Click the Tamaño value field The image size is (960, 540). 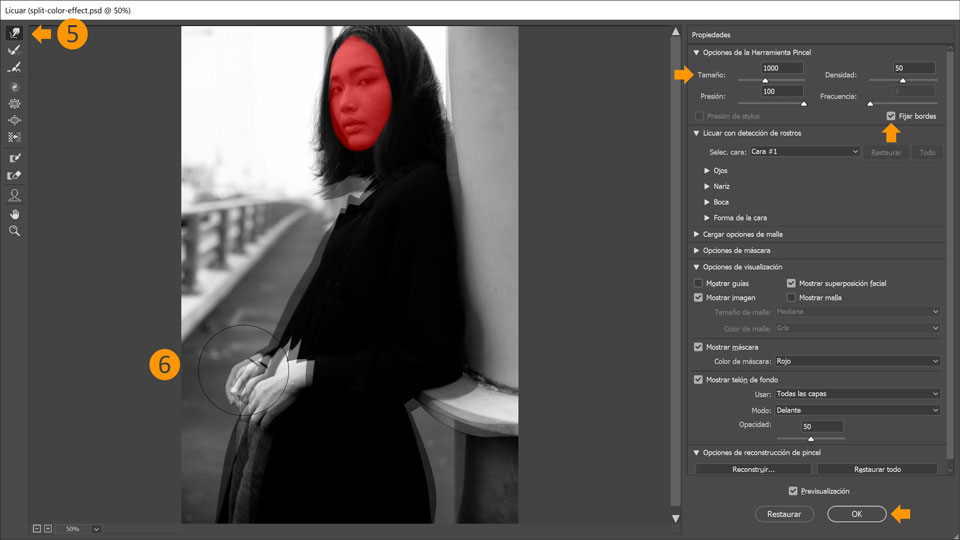point(782,68)
